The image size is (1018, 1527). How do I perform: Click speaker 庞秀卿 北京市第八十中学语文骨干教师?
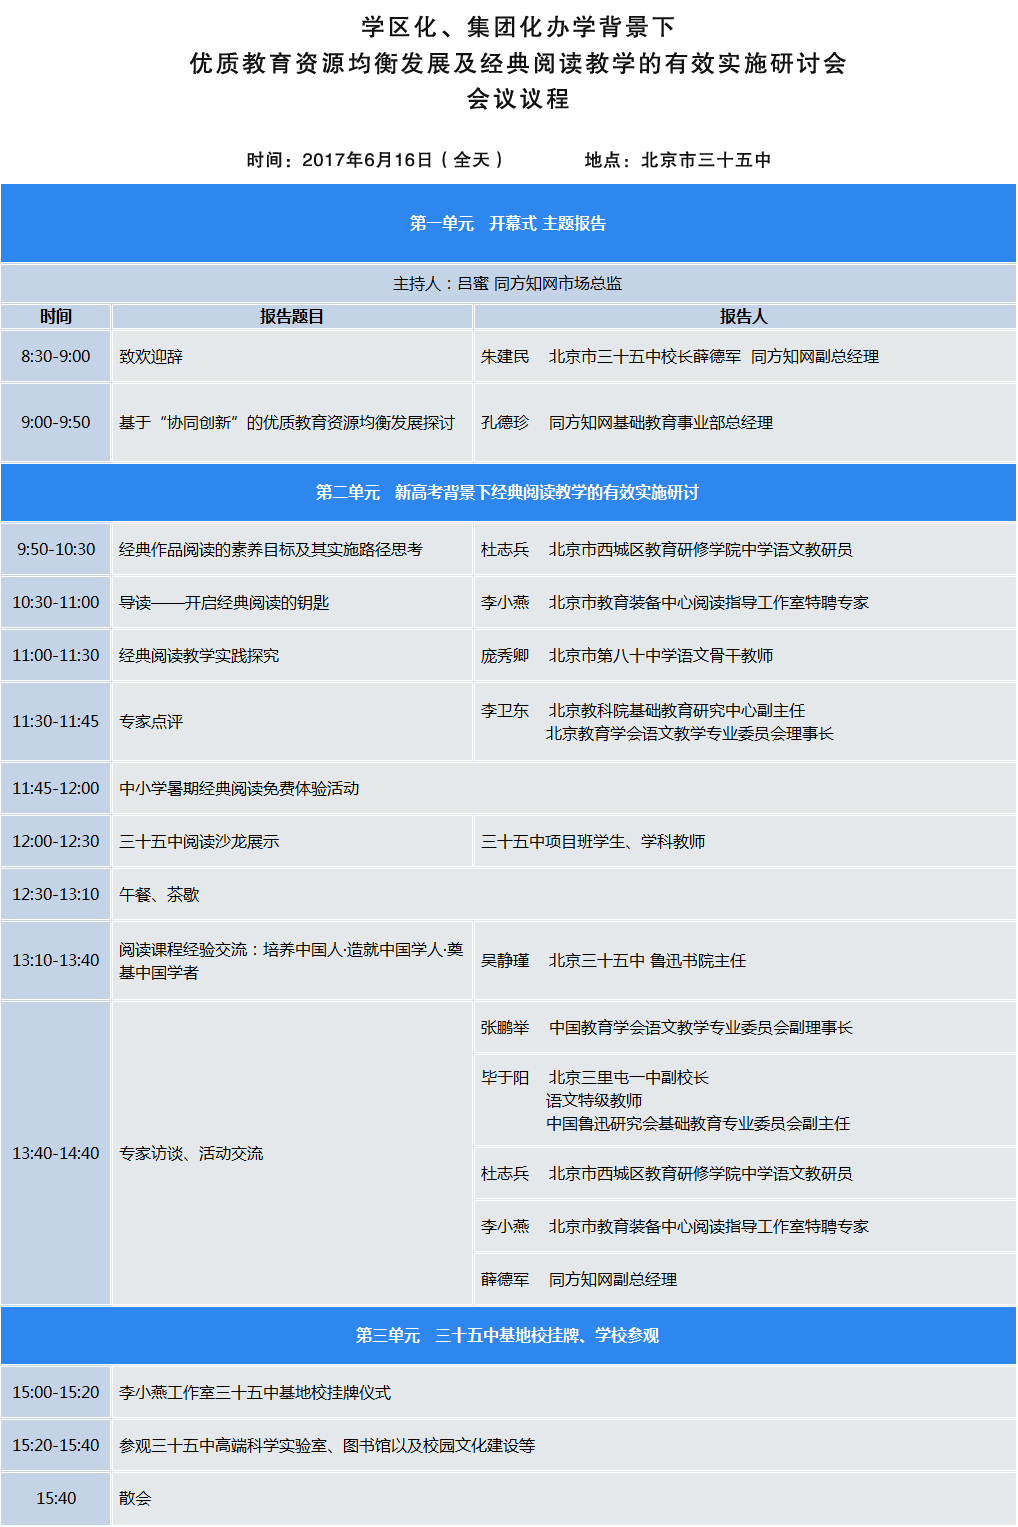pos(627,656)
